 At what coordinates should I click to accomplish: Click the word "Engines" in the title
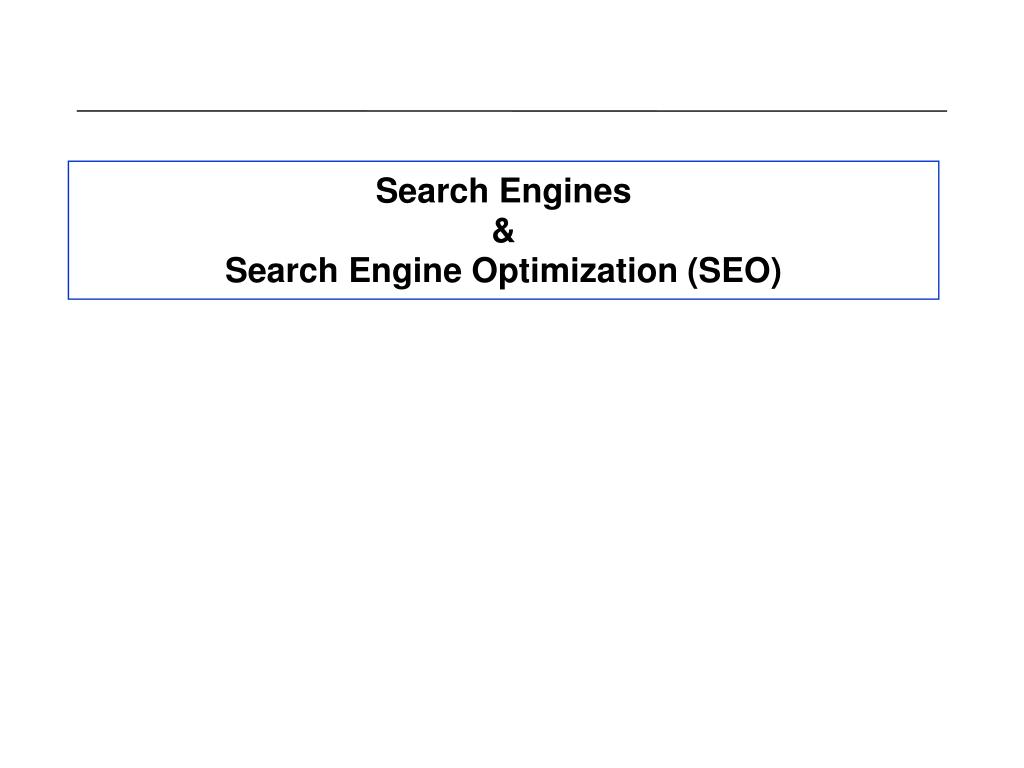[566, 192]
